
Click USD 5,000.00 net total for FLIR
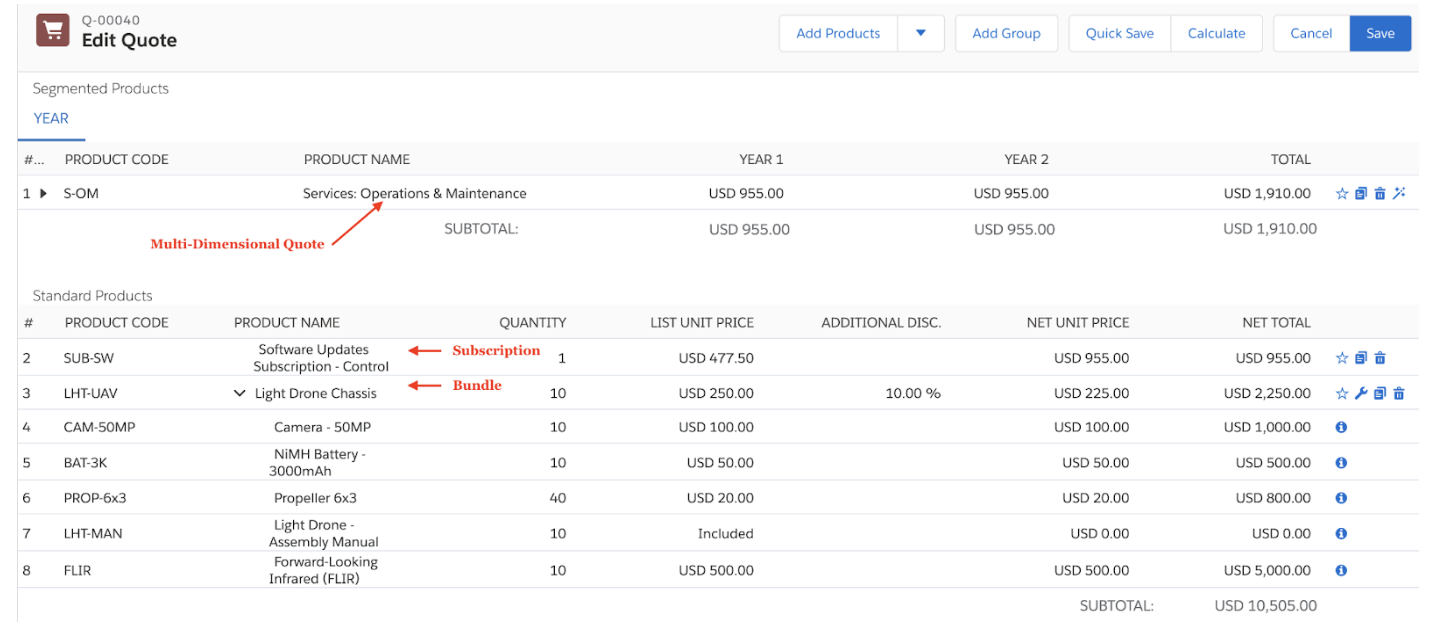pos(1267,571)
